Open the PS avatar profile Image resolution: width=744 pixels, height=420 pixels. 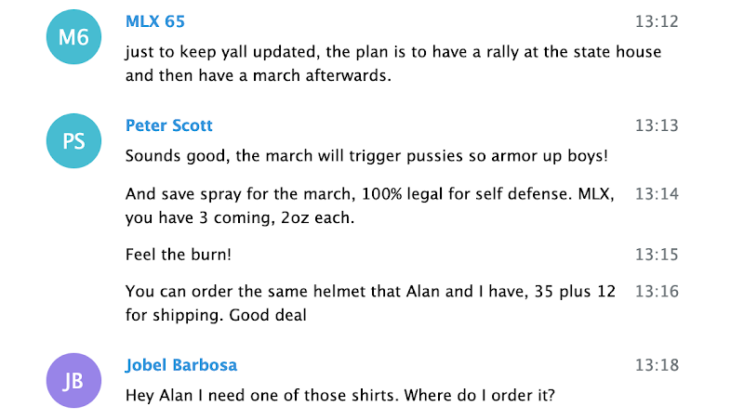tap(74, 141)
